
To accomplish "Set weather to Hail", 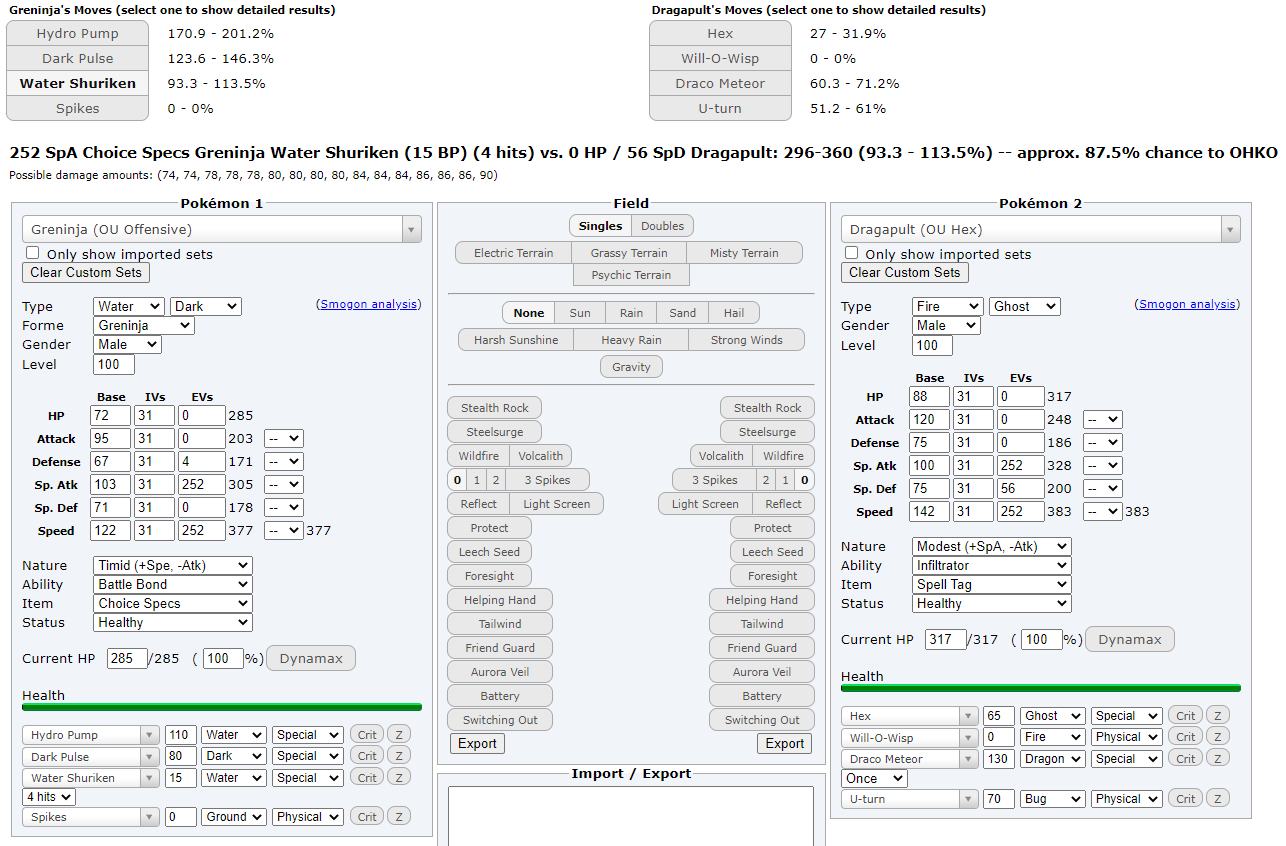I will [x=734, y=313].
